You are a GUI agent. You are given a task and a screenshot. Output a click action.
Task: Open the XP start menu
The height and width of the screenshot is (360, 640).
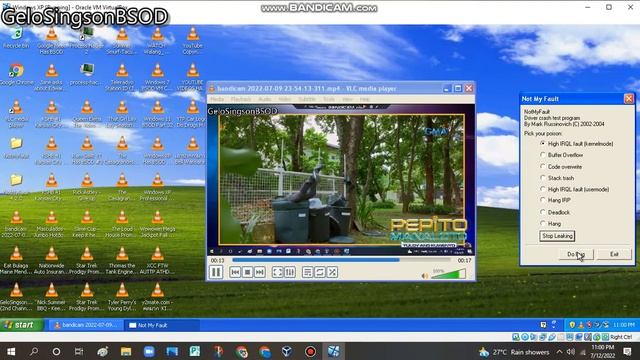click(21, 325)
